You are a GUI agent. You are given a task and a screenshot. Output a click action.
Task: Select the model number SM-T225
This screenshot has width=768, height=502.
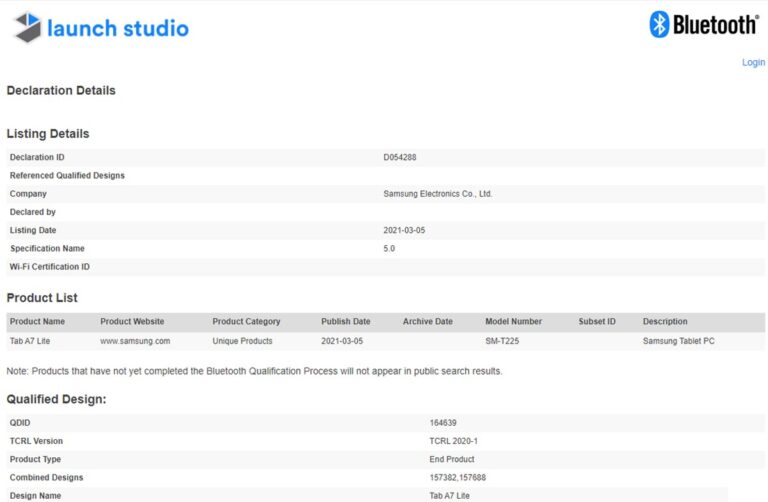click(502, 341)
